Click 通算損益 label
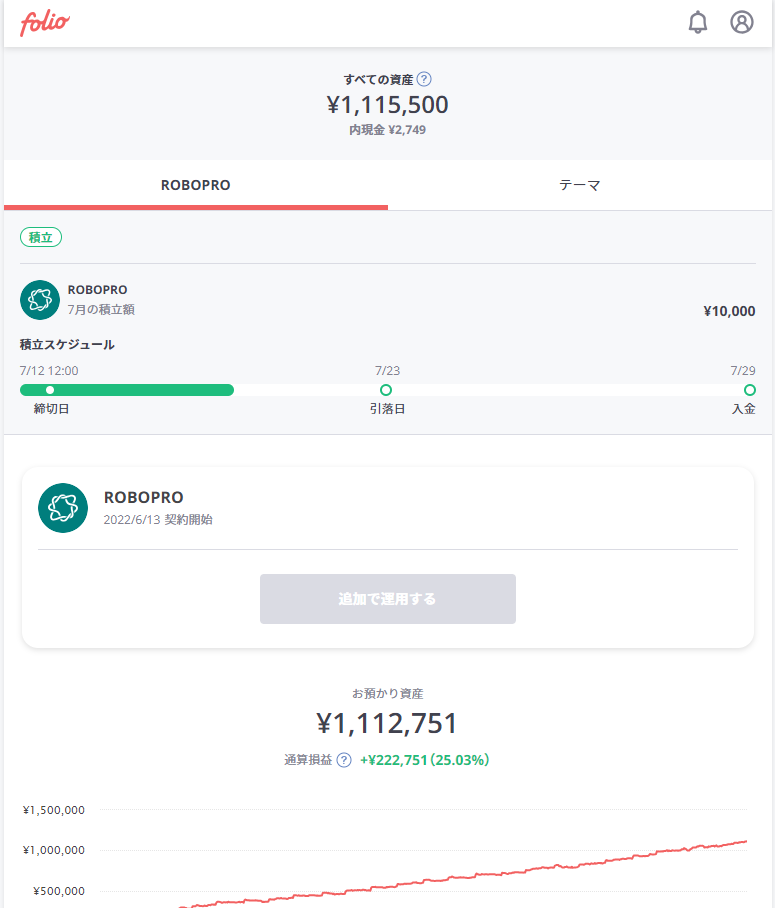 (x=308, y=760)
